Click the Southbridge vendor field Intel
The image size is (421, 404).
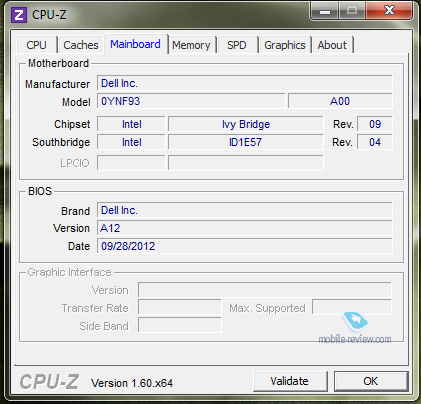(x=131, y=142)
